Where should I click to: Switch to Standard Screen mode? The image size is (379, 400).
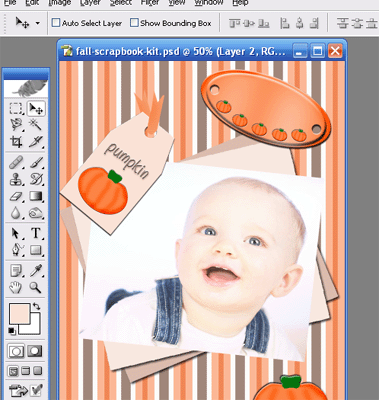point(13,371)
